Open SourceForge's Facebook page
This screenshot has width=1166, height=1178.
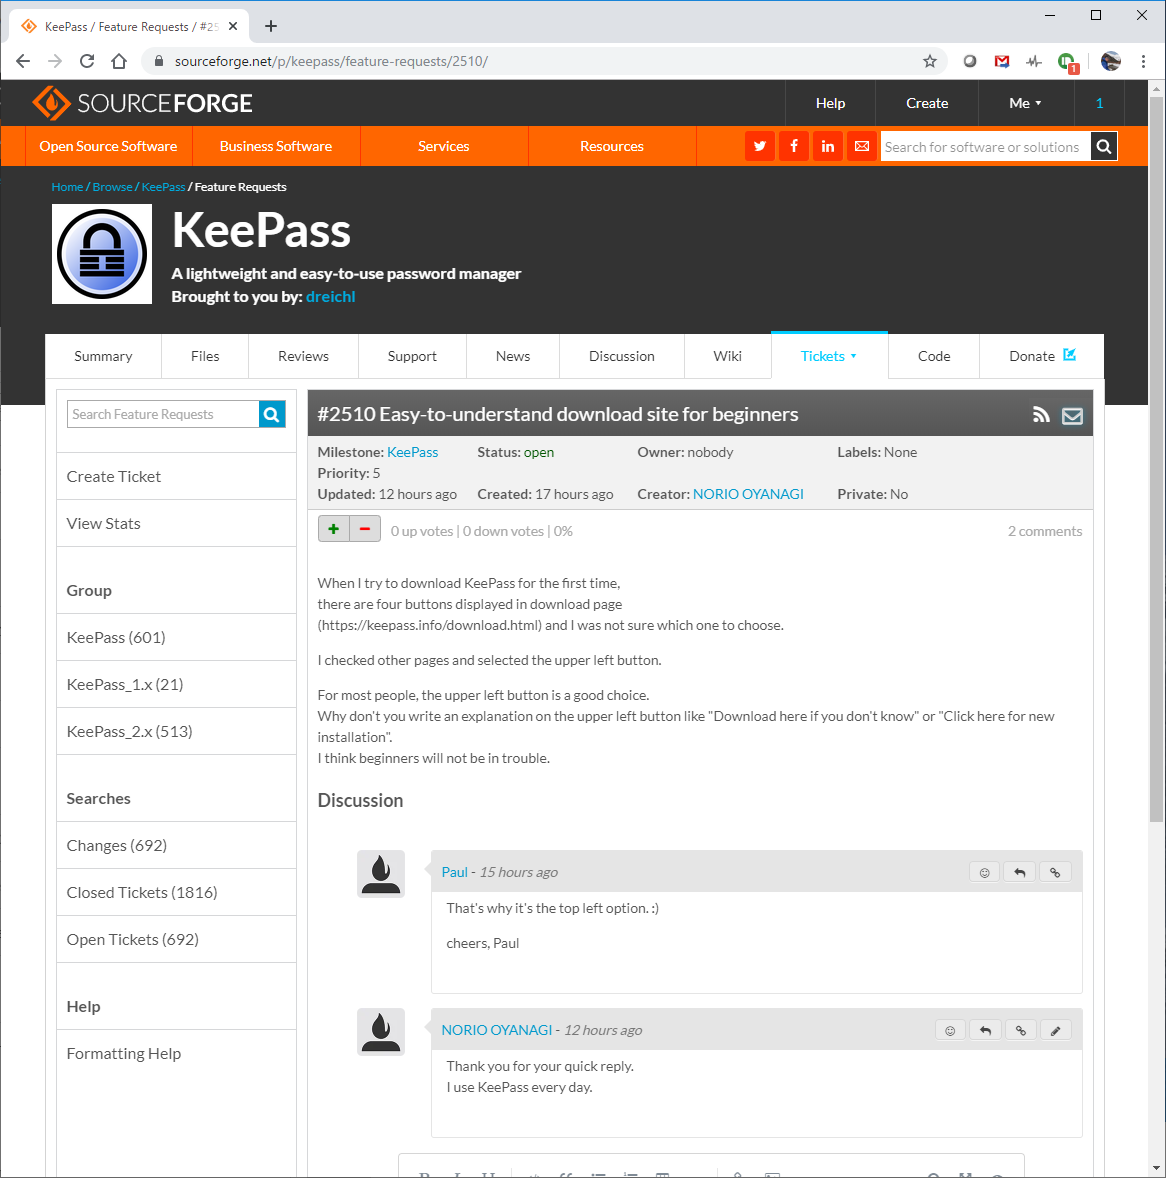(793, 146)
